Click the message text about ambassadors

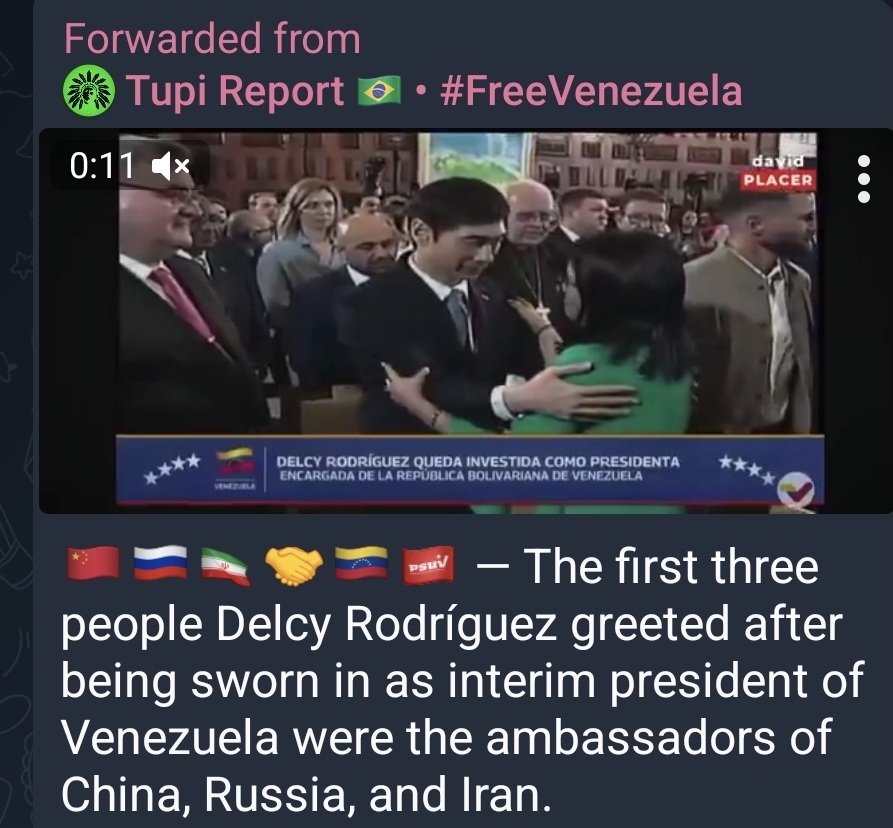pyautogui.click(x=462, y=680)
